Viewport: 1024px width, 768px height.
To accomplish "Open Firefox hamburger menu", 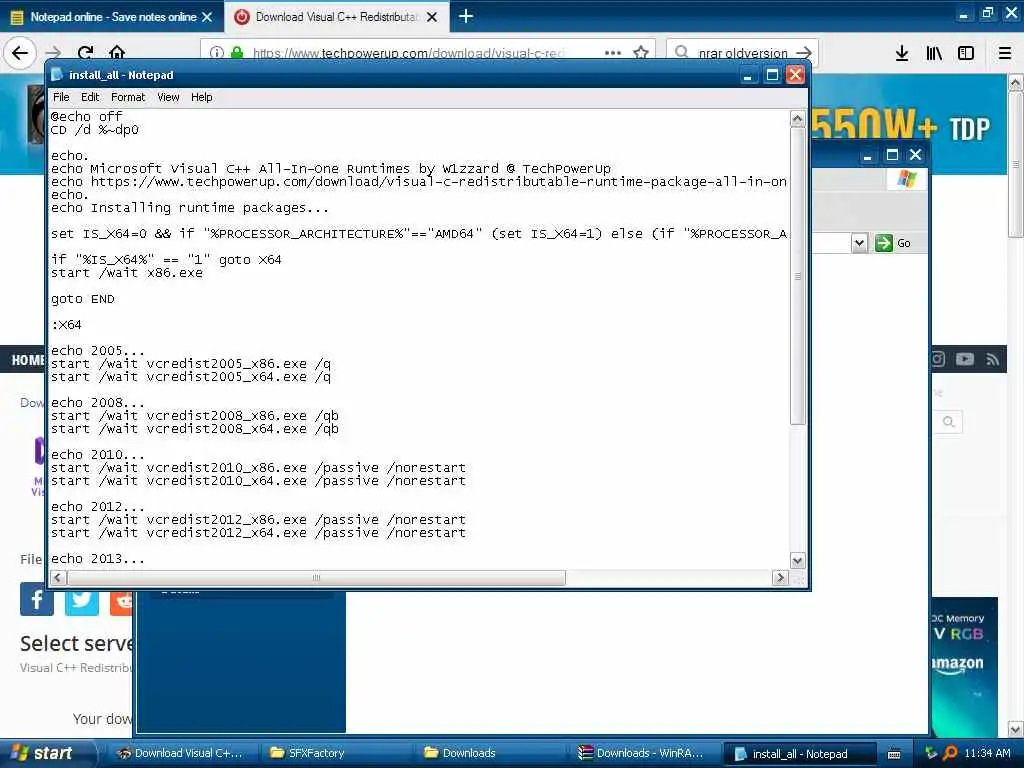I will (1005, 53).
